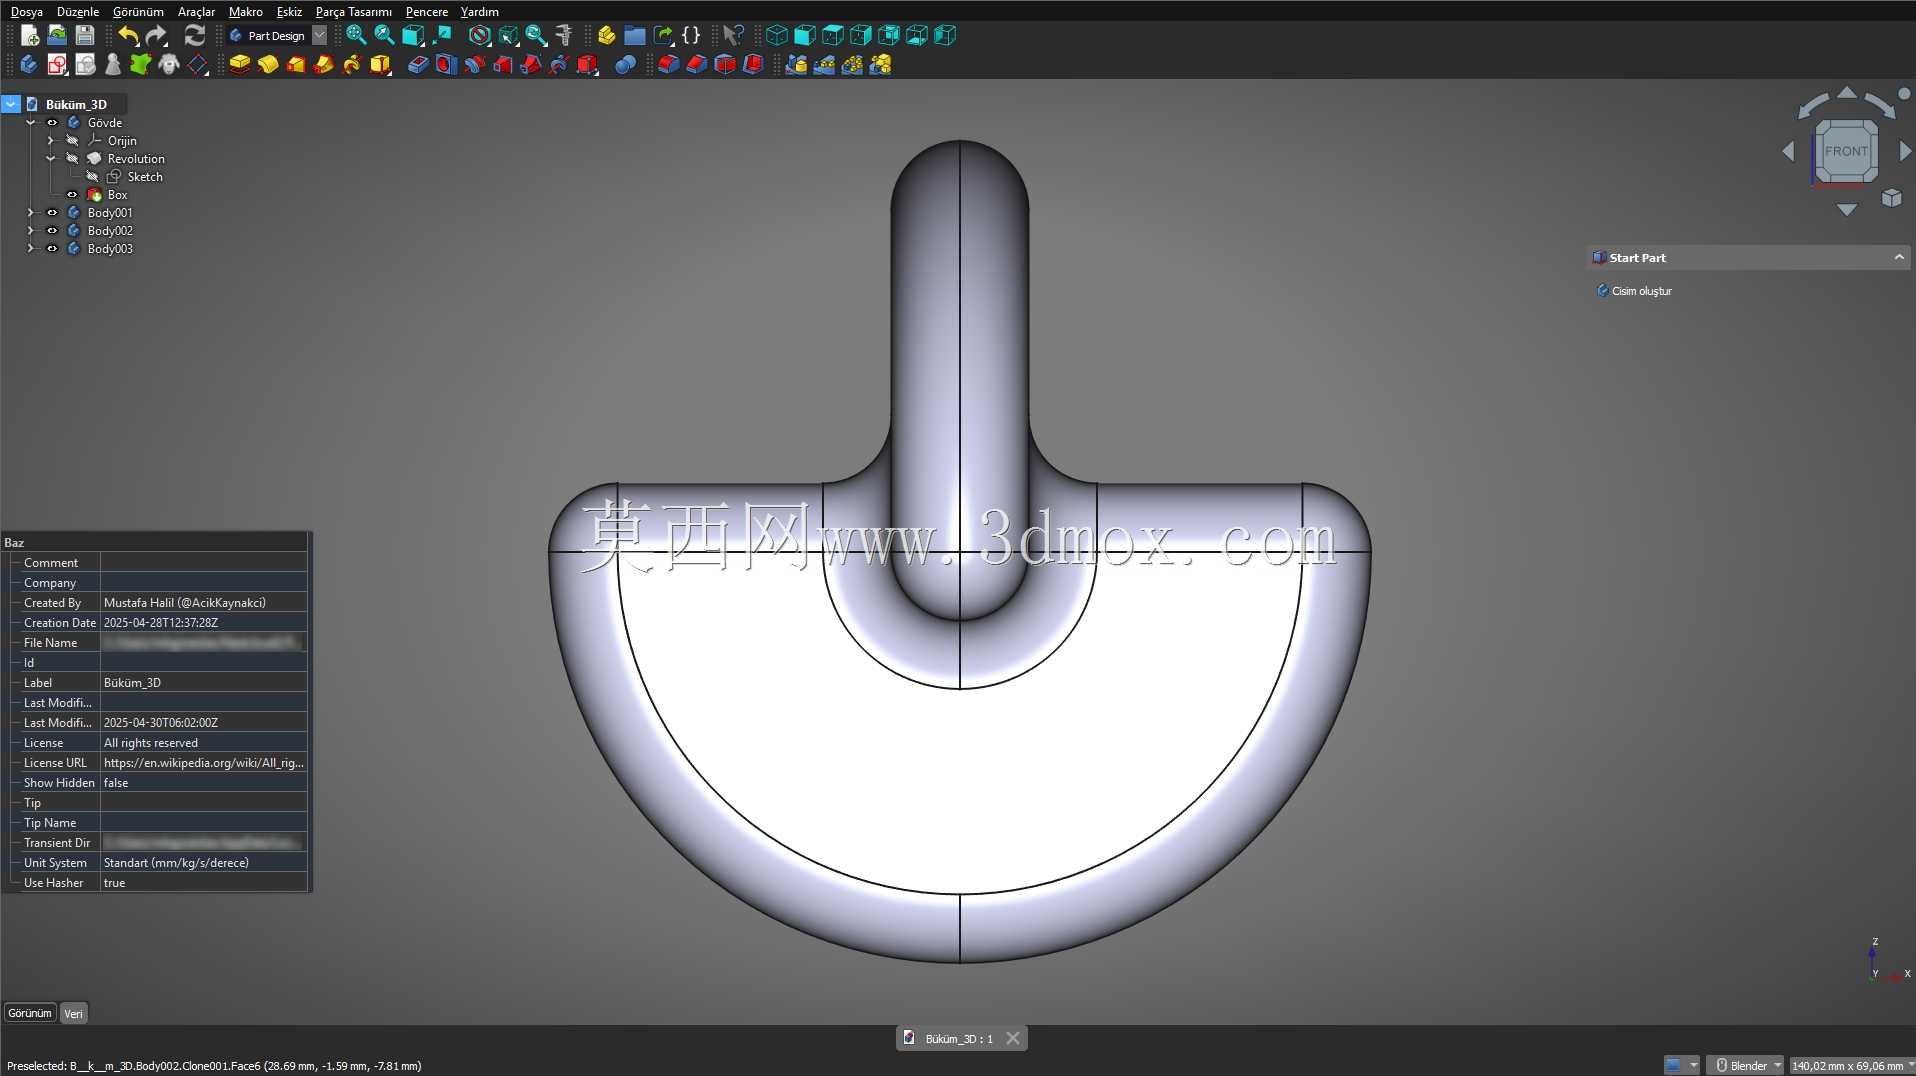The image size is (1916, 1076).
Task: Open a file with the toolbar icon
Action: click(57, 36)
